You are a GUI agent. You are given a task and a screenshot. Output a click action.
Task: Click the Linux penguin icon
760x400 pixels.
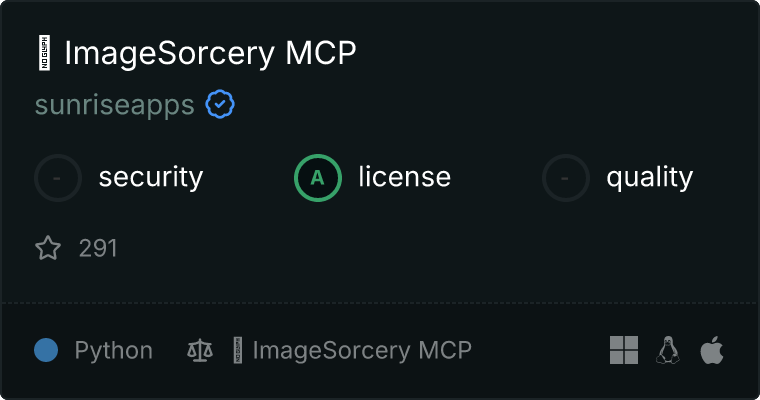pyautogui.click(x=668, y=350)
